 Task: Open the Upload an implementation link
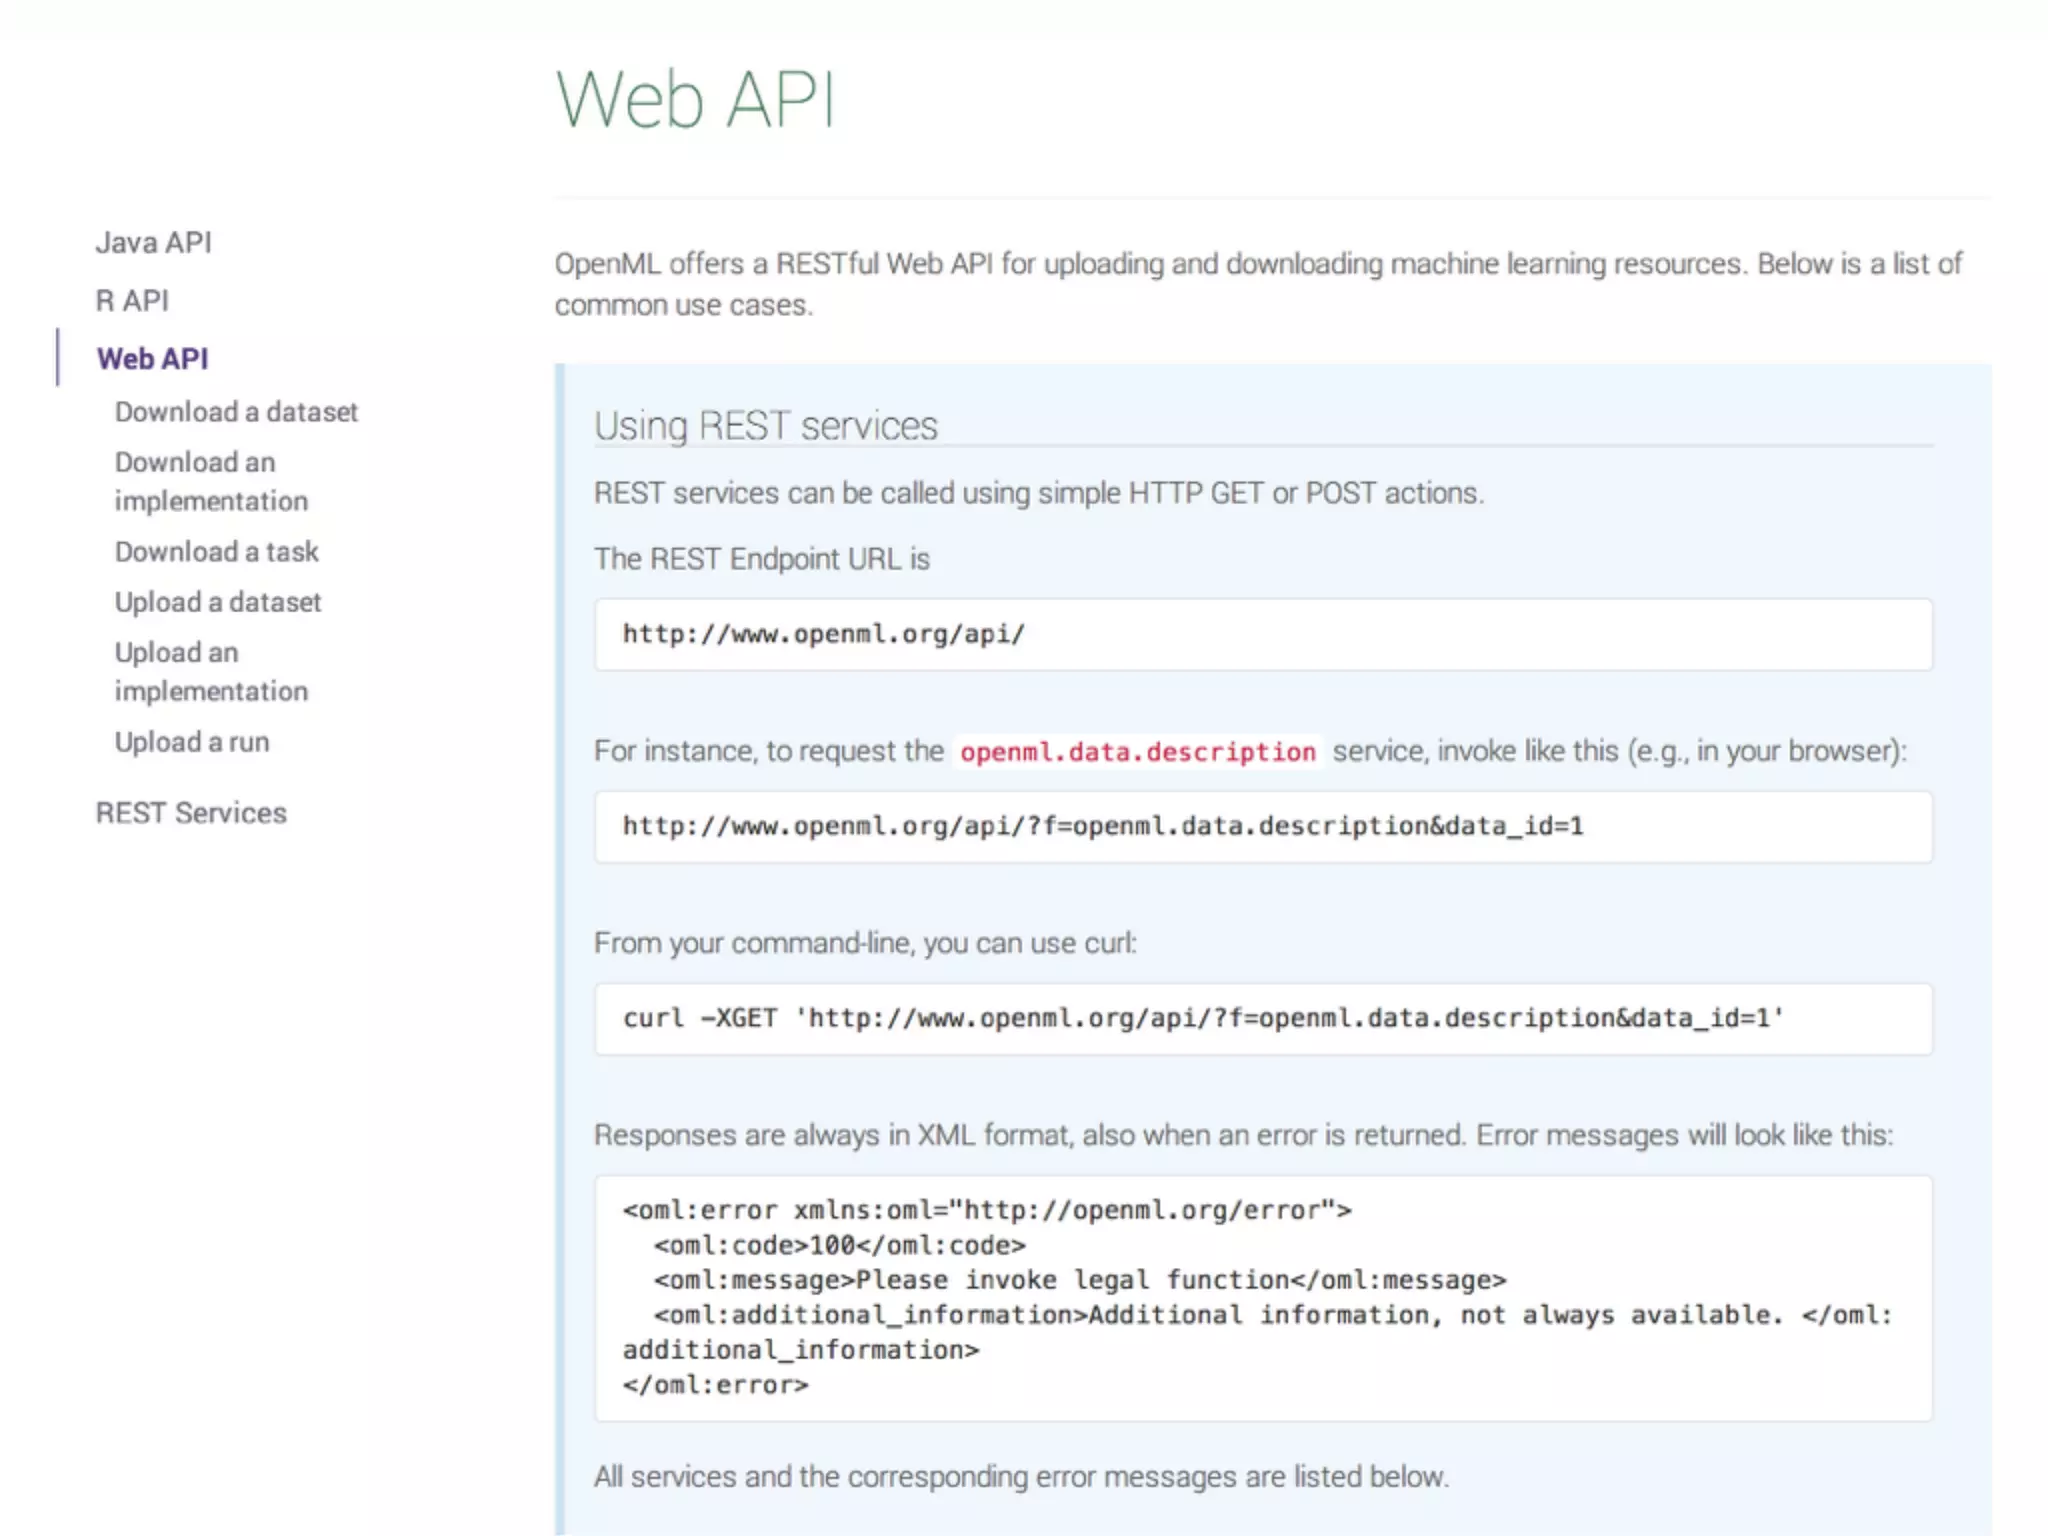pyautogui.click(x=211, y=671)
